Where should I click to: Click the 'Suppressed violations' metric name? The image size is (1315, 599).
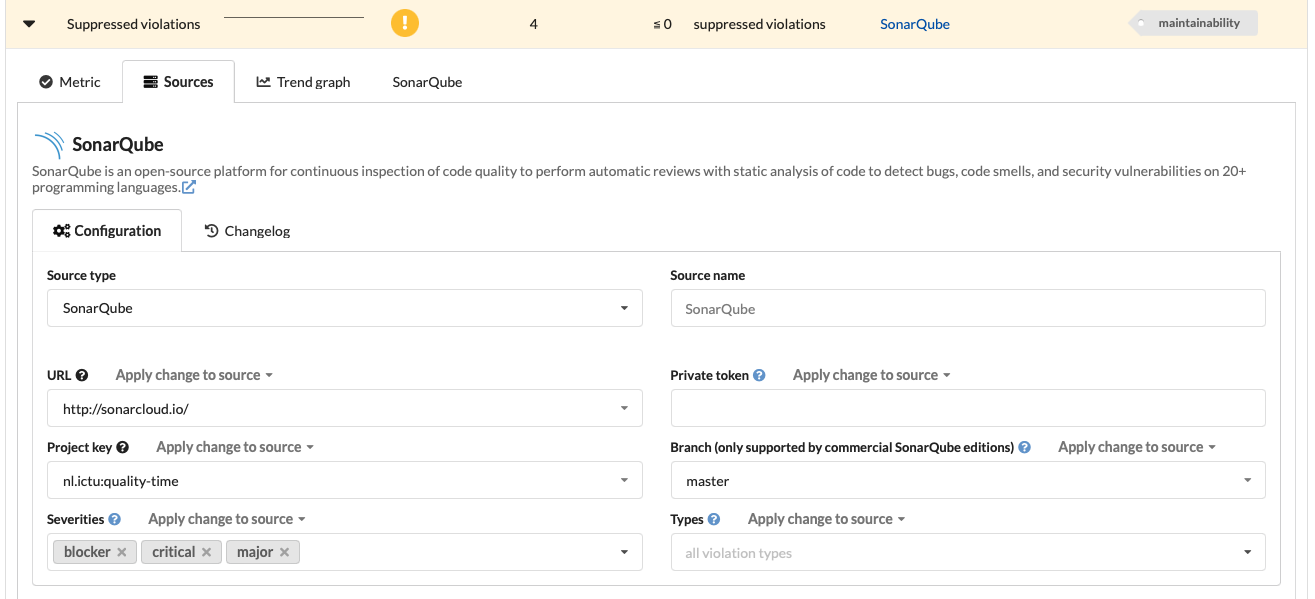point(134,24)
